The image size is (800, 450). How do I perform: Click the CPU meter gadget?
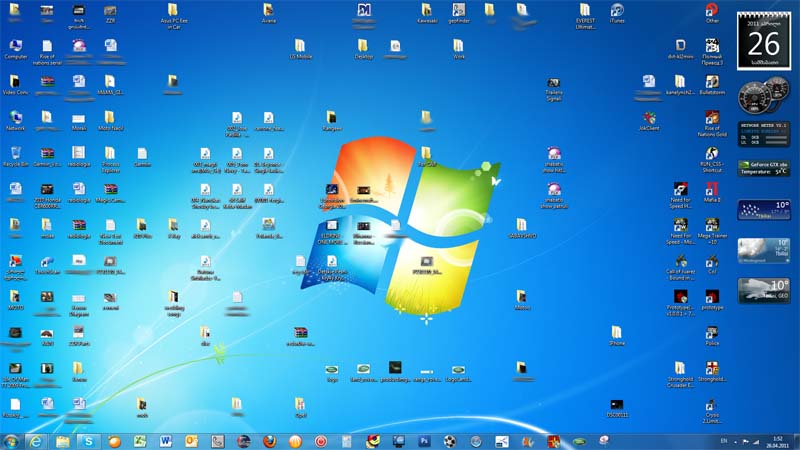click(764, 95)
